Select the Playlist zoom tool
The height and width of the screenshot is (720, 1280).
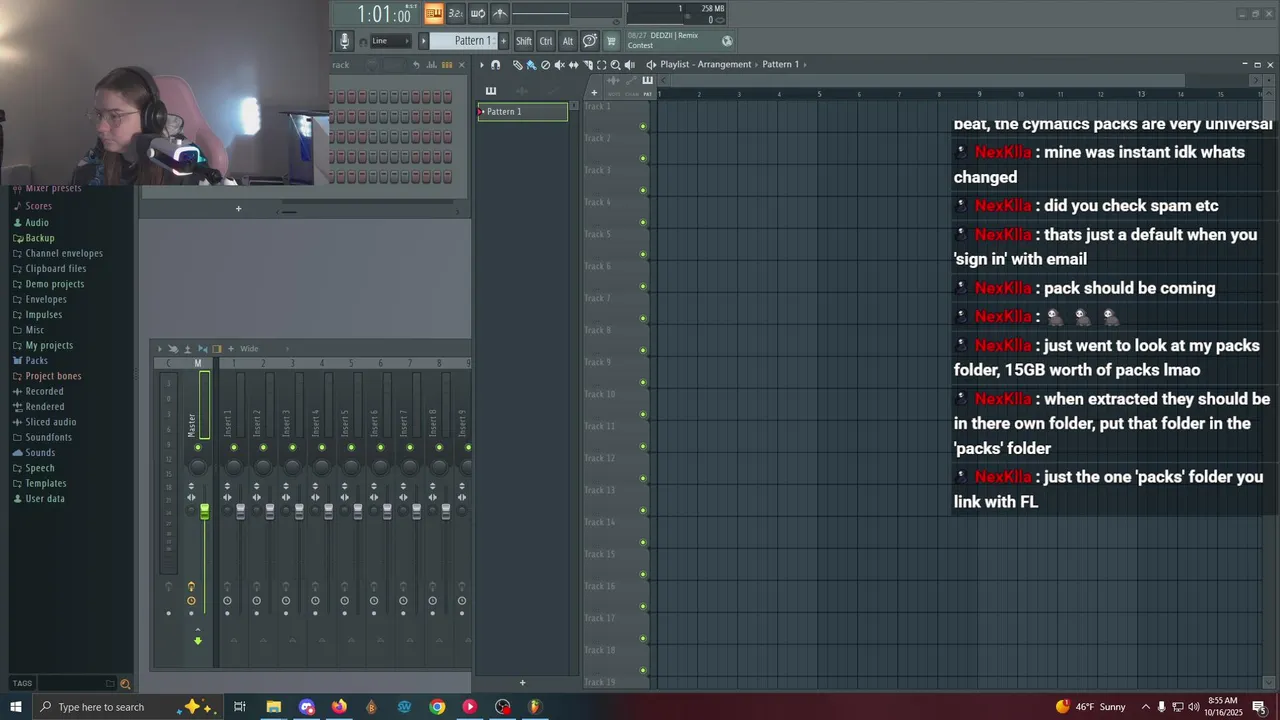point(615,65)
